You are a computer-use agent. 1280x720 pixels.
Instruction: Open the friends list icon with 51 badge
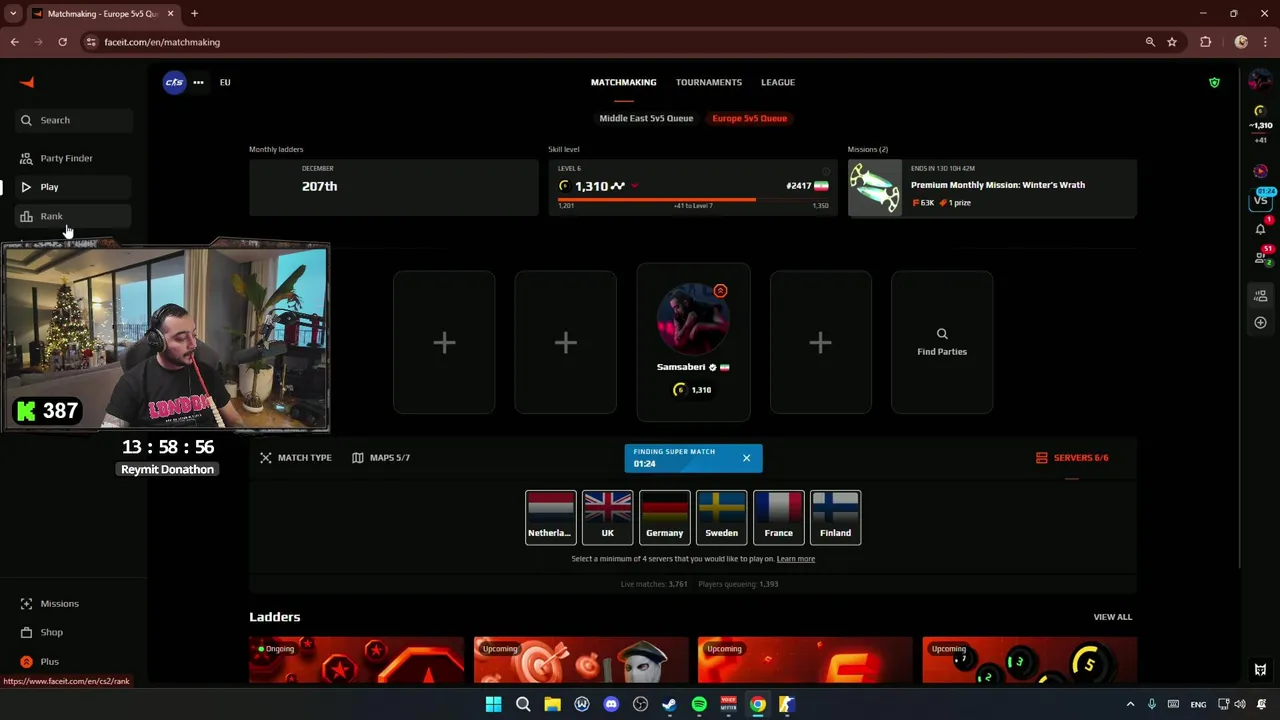[1260, 257]
